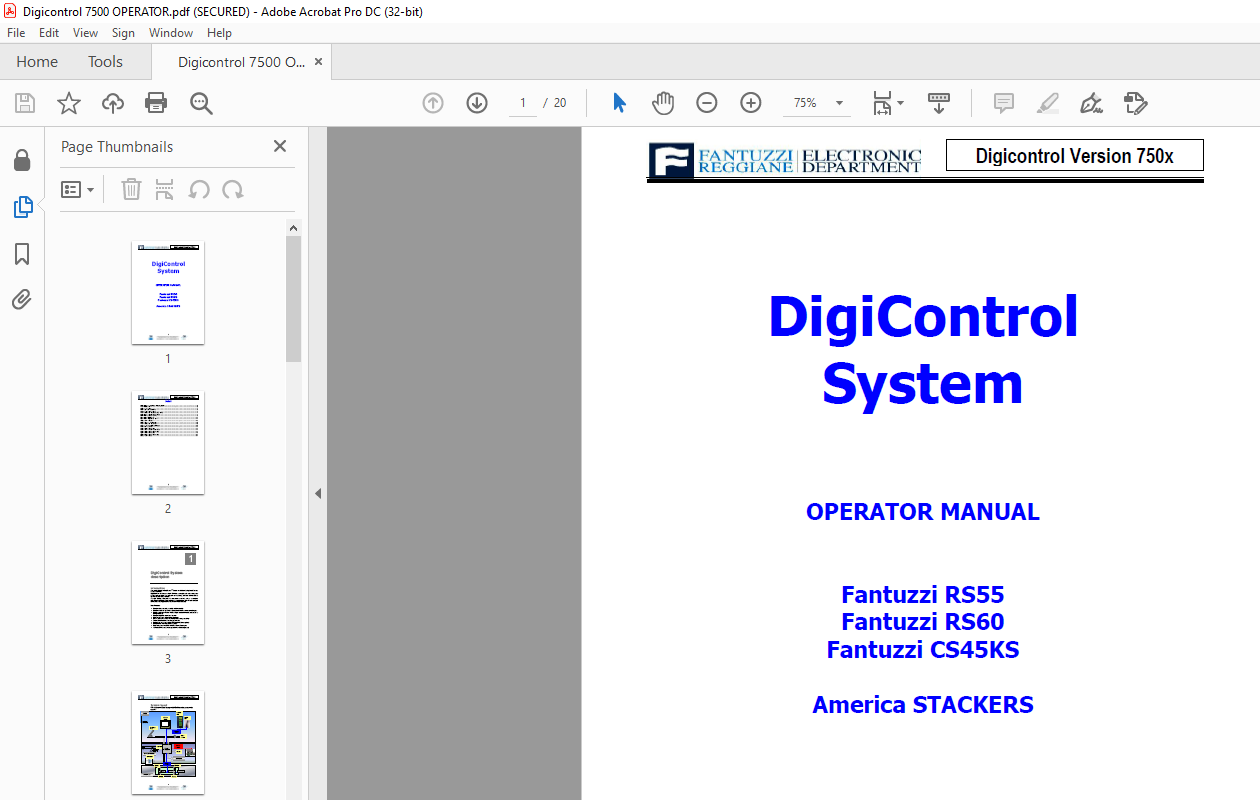Close the Page Thumbnails panel
Viewport: 1260px width, 800px height.
pos(280,146)
